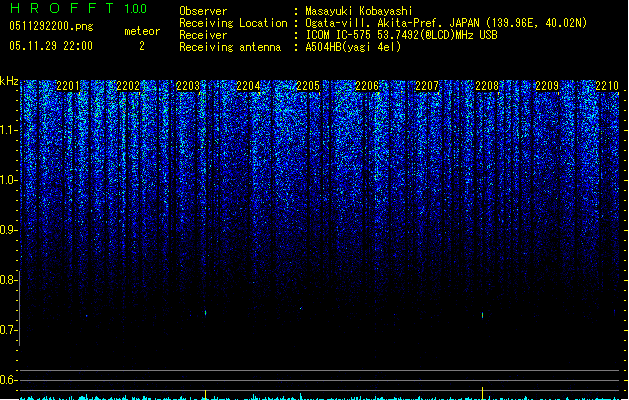The width and height of the screenshot is (629, 400).
Task: Click observer name Masayuki Kobayashi
Action: (x=359, y=11)
